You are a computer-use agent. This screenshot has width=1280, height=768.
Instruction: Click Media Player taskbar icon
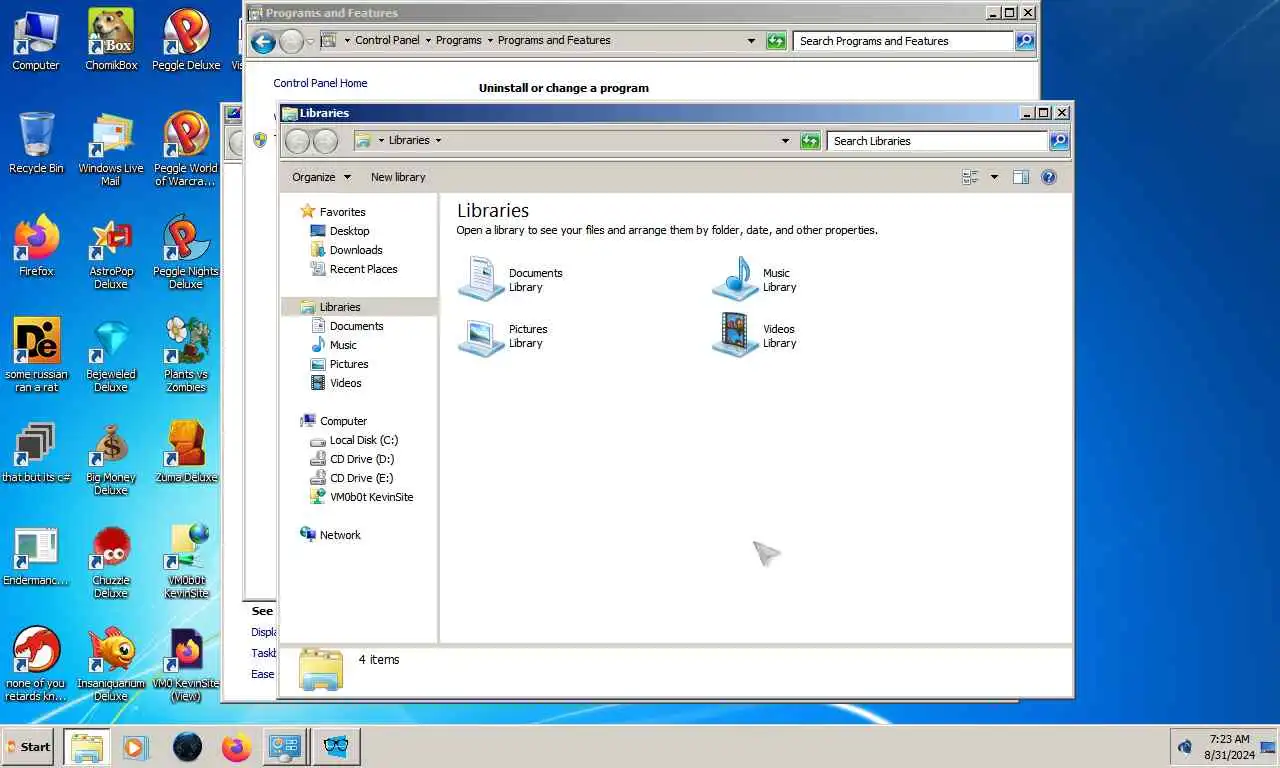point(136,747)
